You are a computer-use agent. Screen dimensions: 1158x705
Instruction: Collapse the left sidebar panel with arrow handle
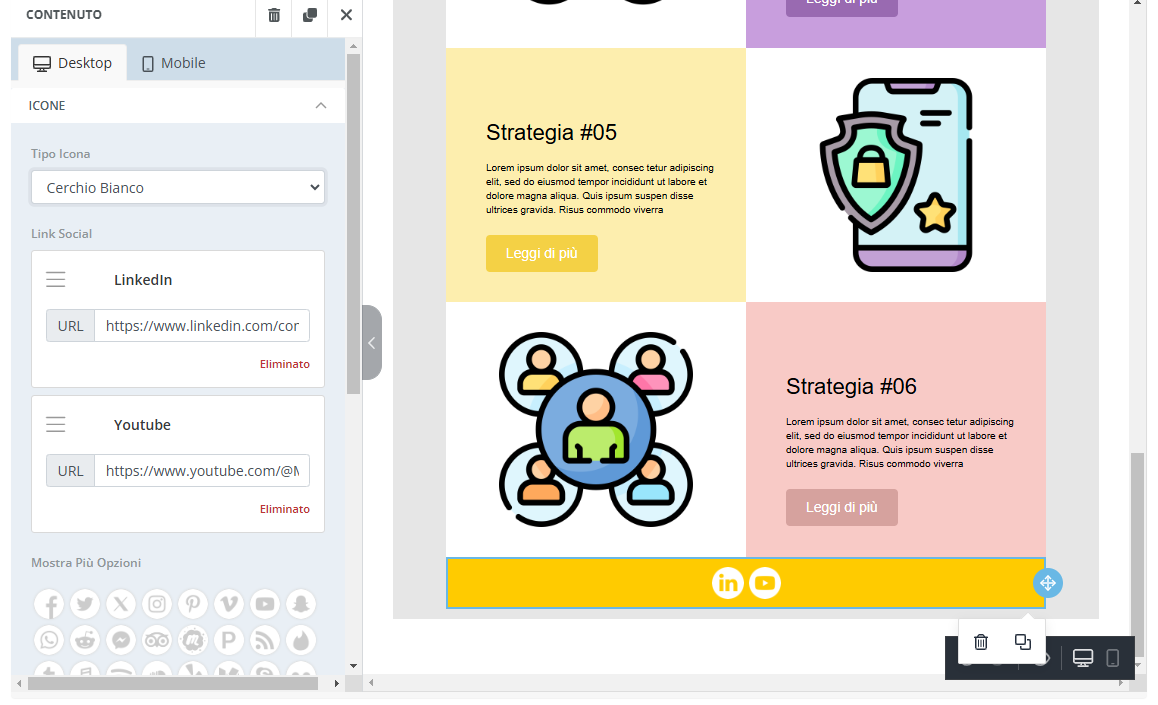[372, 343]
